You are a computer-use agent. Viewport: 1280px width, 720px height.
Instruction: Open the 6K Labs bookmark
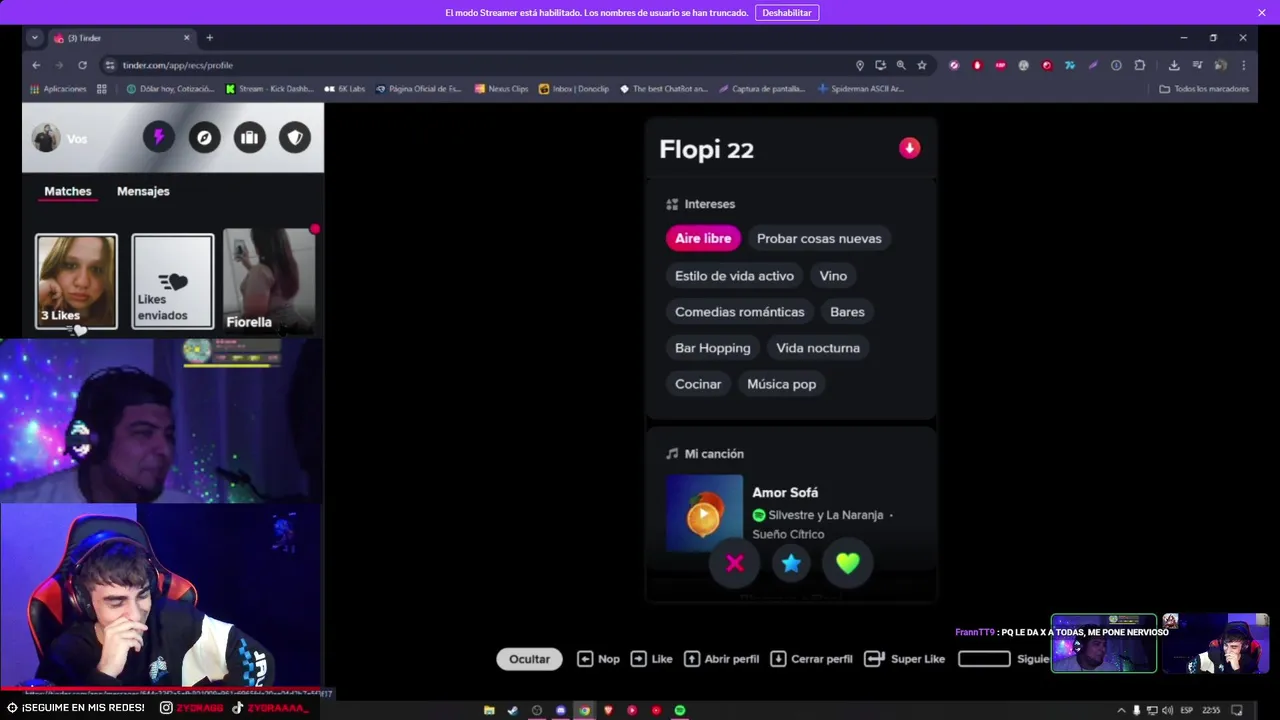[345, 89]
